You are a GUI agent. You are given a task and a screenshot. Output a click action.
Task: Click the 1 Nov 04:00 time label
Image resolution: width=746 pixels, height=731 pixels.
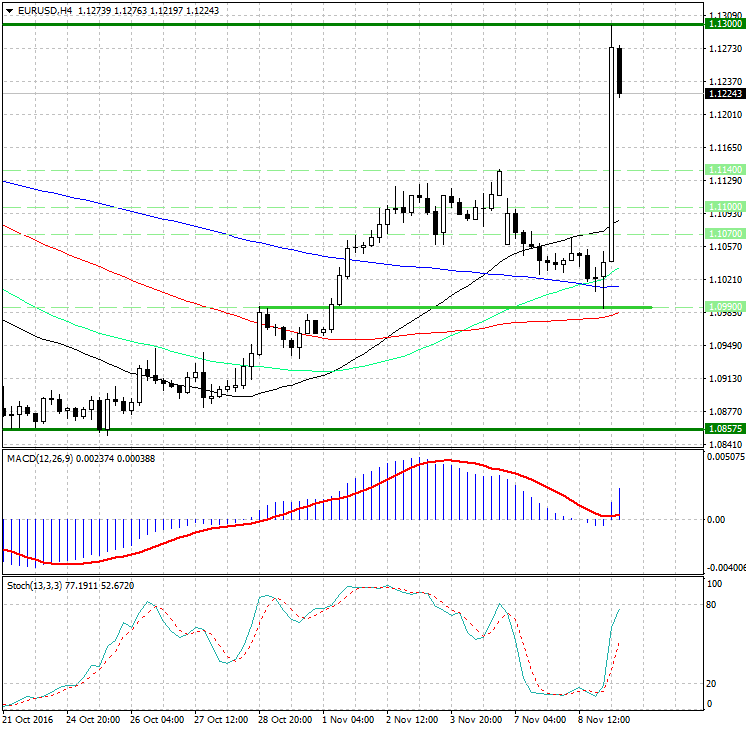(348, 719)
